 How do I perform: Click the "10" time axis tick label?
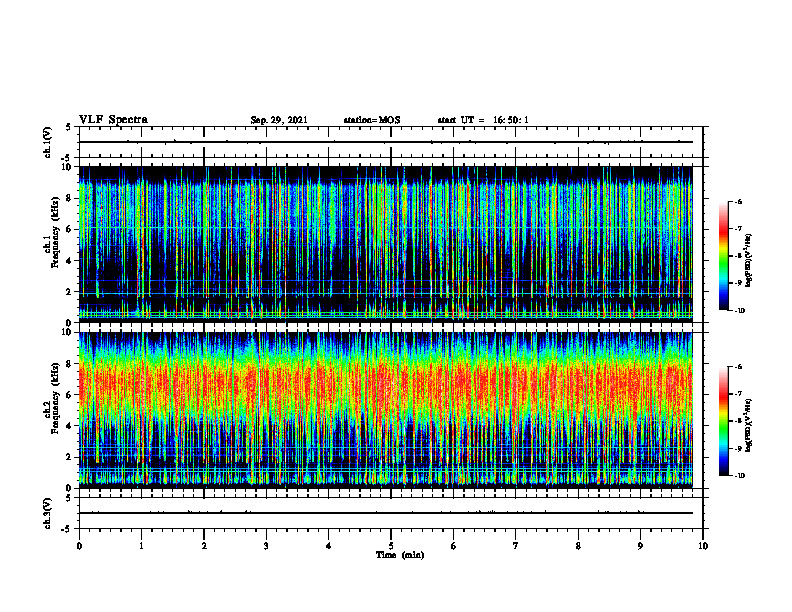[x=703, y=546]
